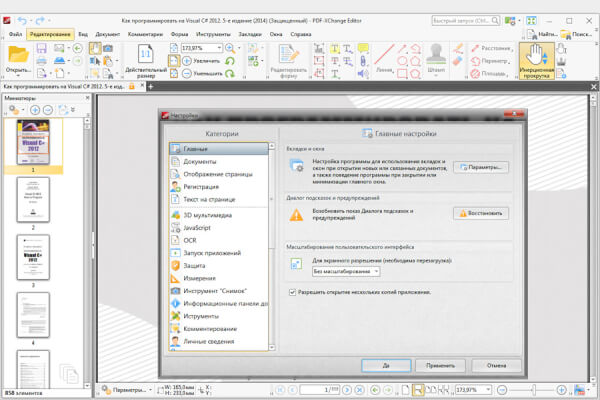Select page 2 thumbnail
Image resolution: width=600 pixels, height=400 pixels.
coord(33,200)
